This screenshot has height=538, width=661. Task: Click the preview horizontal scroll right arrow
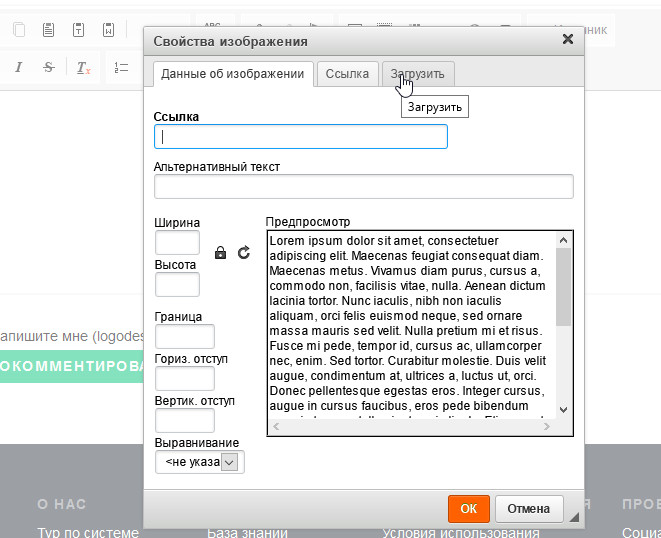click(x=546, y=427)
